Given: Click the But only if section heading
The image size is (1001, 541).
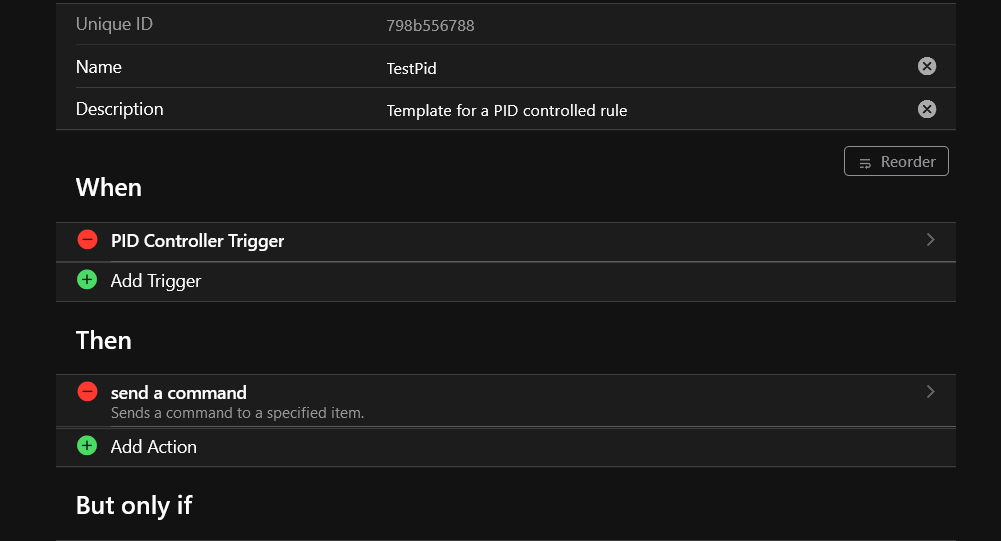Looking at the screenshot, I should point(134,506).
